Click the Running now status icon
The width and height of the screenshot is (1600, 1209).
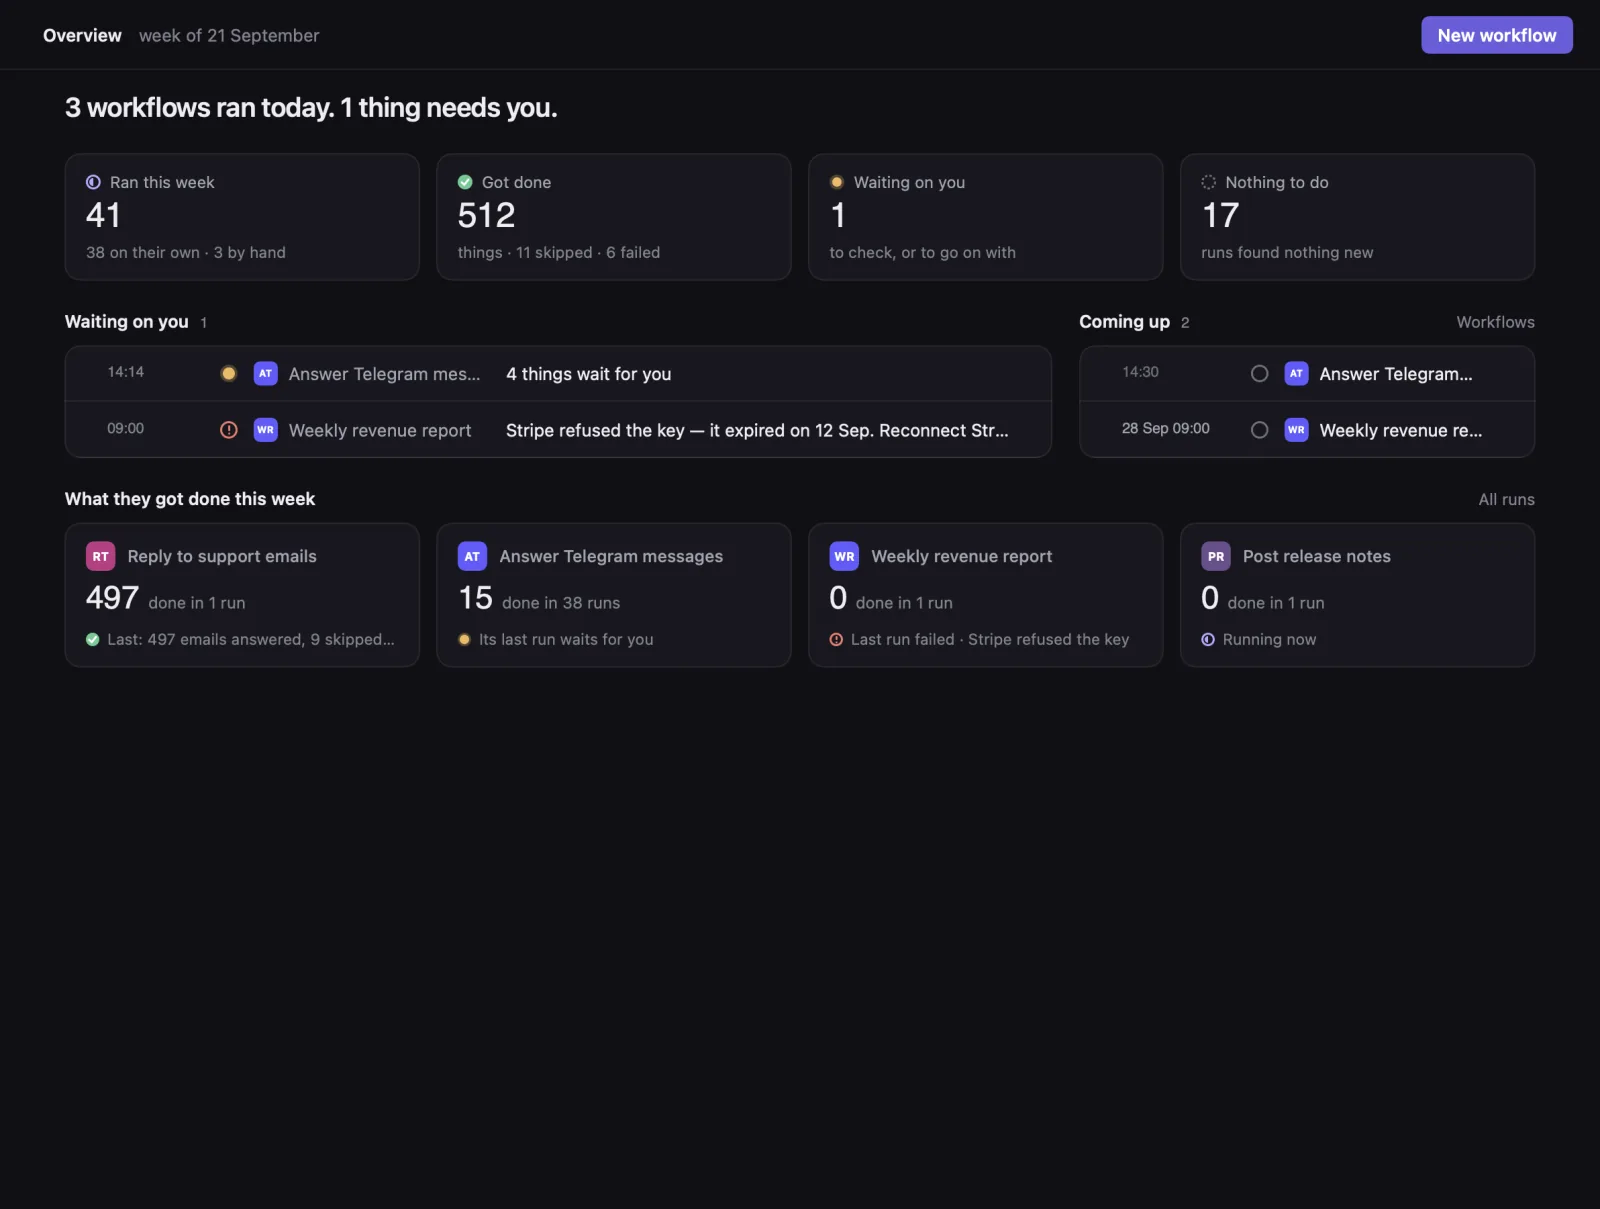[x=1208, y=639]
